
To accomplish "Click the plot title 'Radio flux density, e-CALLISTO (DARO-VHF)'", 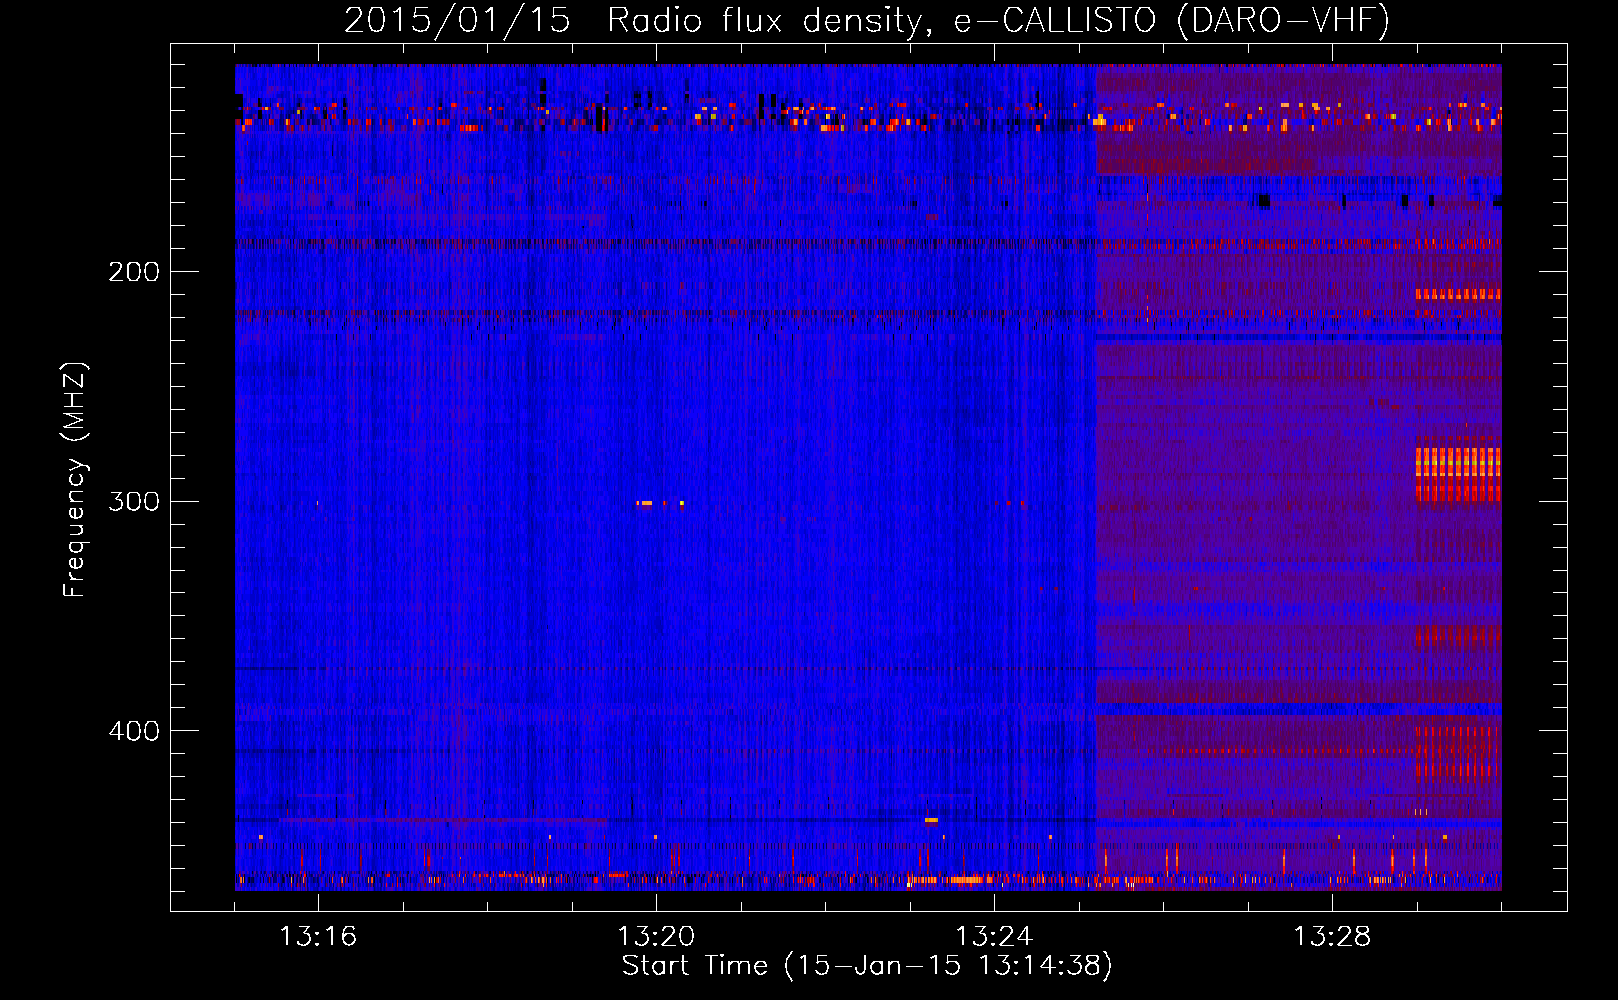I will tap(998, 20).
